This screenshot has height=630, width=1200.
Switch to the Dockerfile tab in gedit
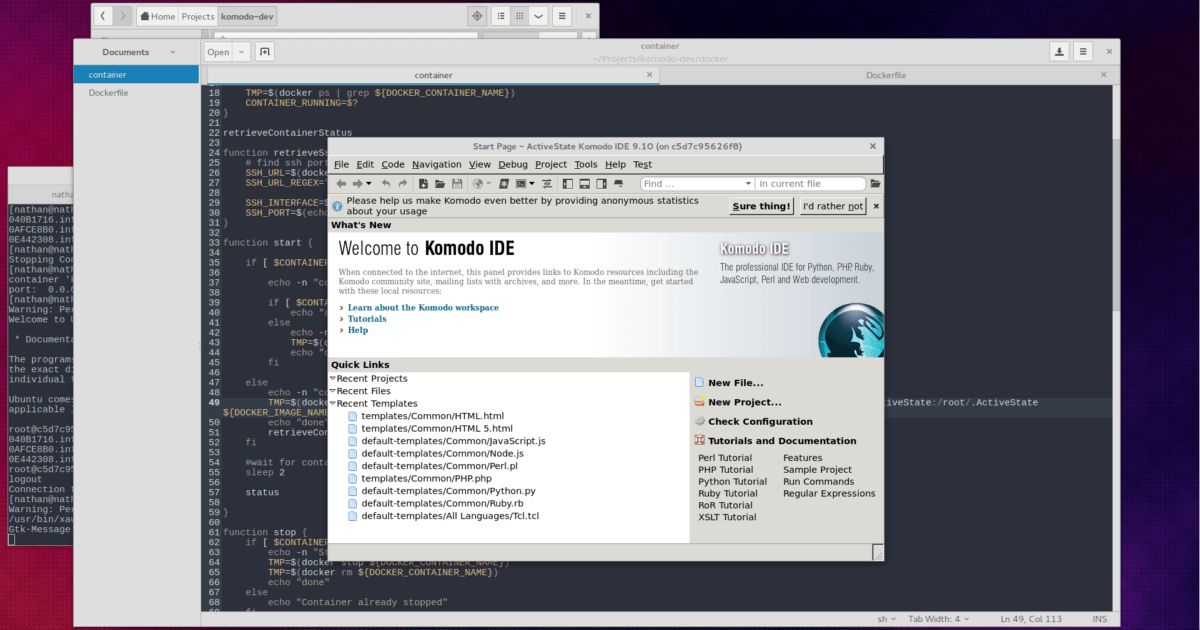point(886,75)
